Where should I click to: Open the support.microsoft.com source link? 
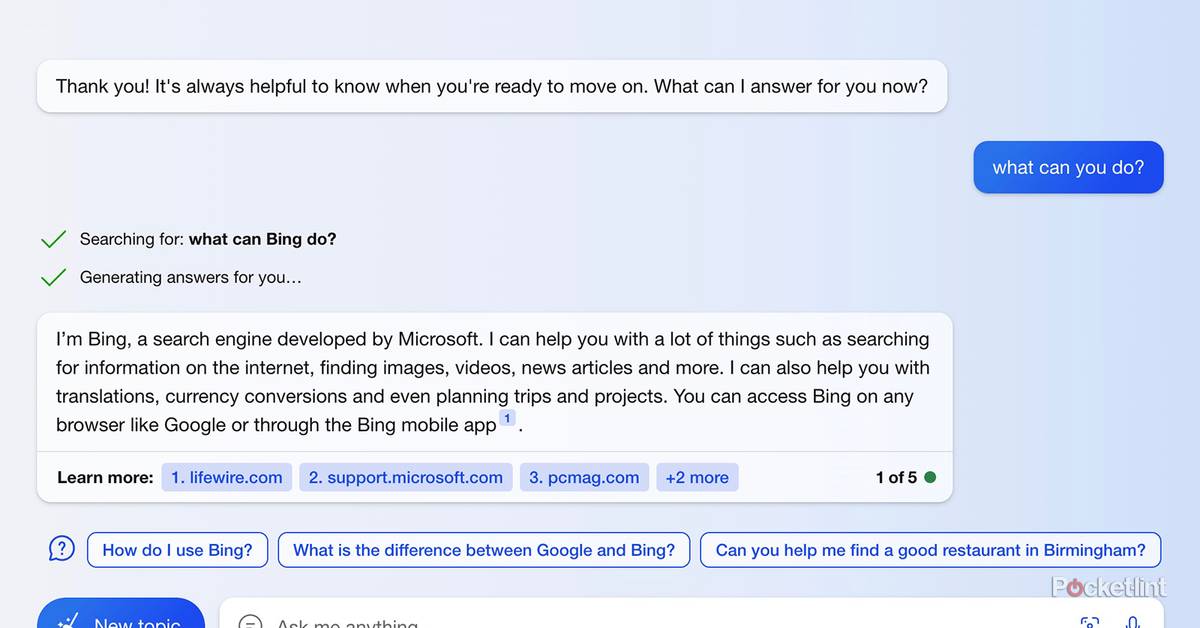click(405, 477)
